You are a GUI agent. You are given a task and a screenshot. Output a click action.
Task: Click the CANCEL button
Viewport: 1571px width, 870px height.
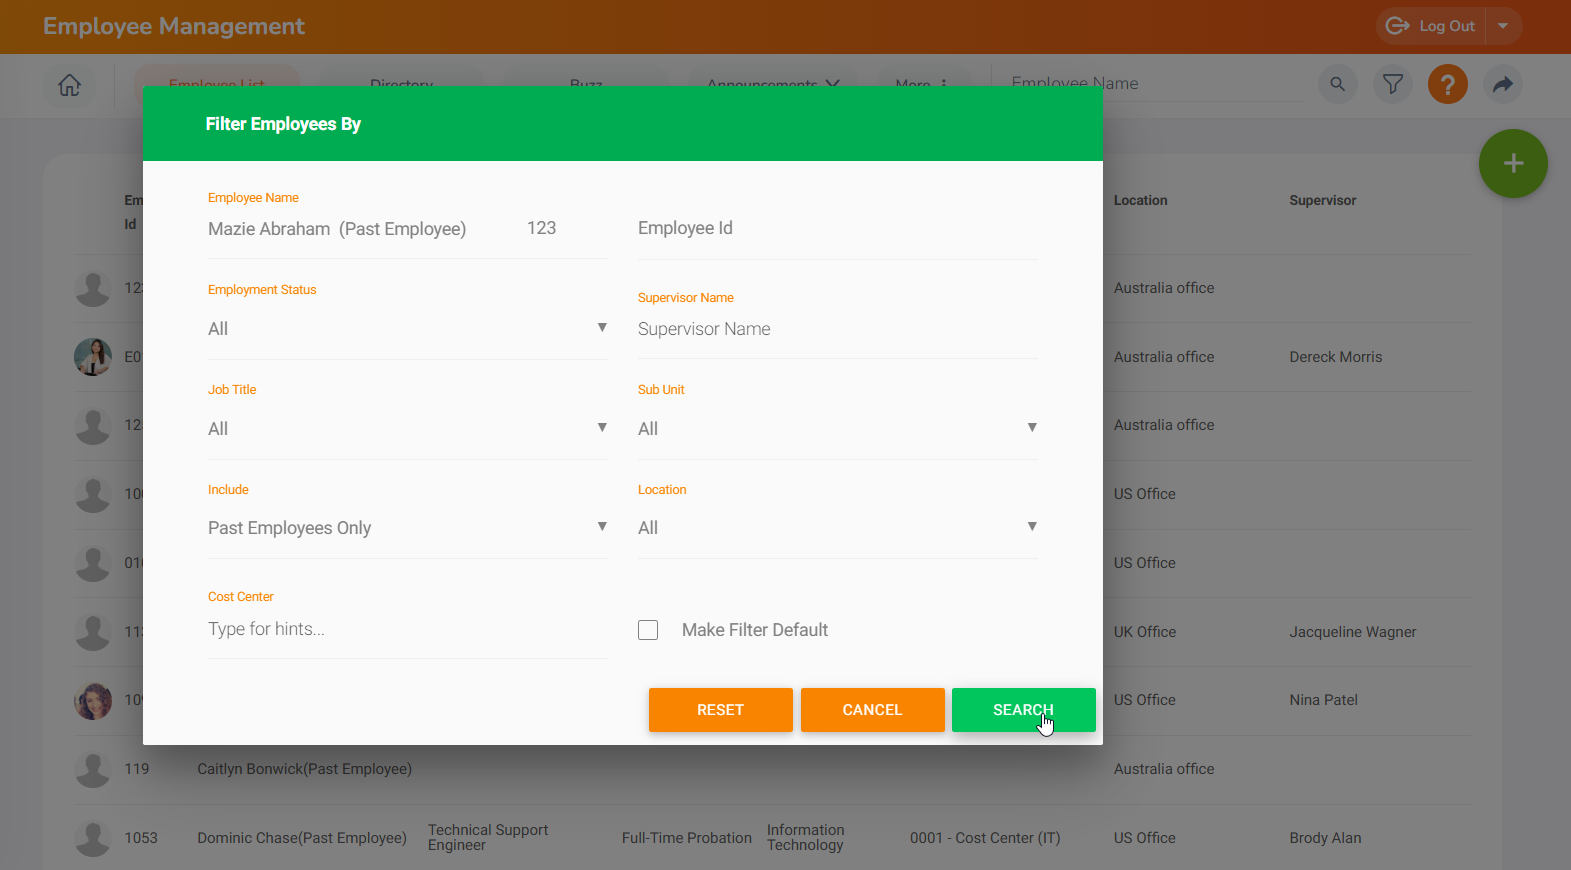coord(872,710)
